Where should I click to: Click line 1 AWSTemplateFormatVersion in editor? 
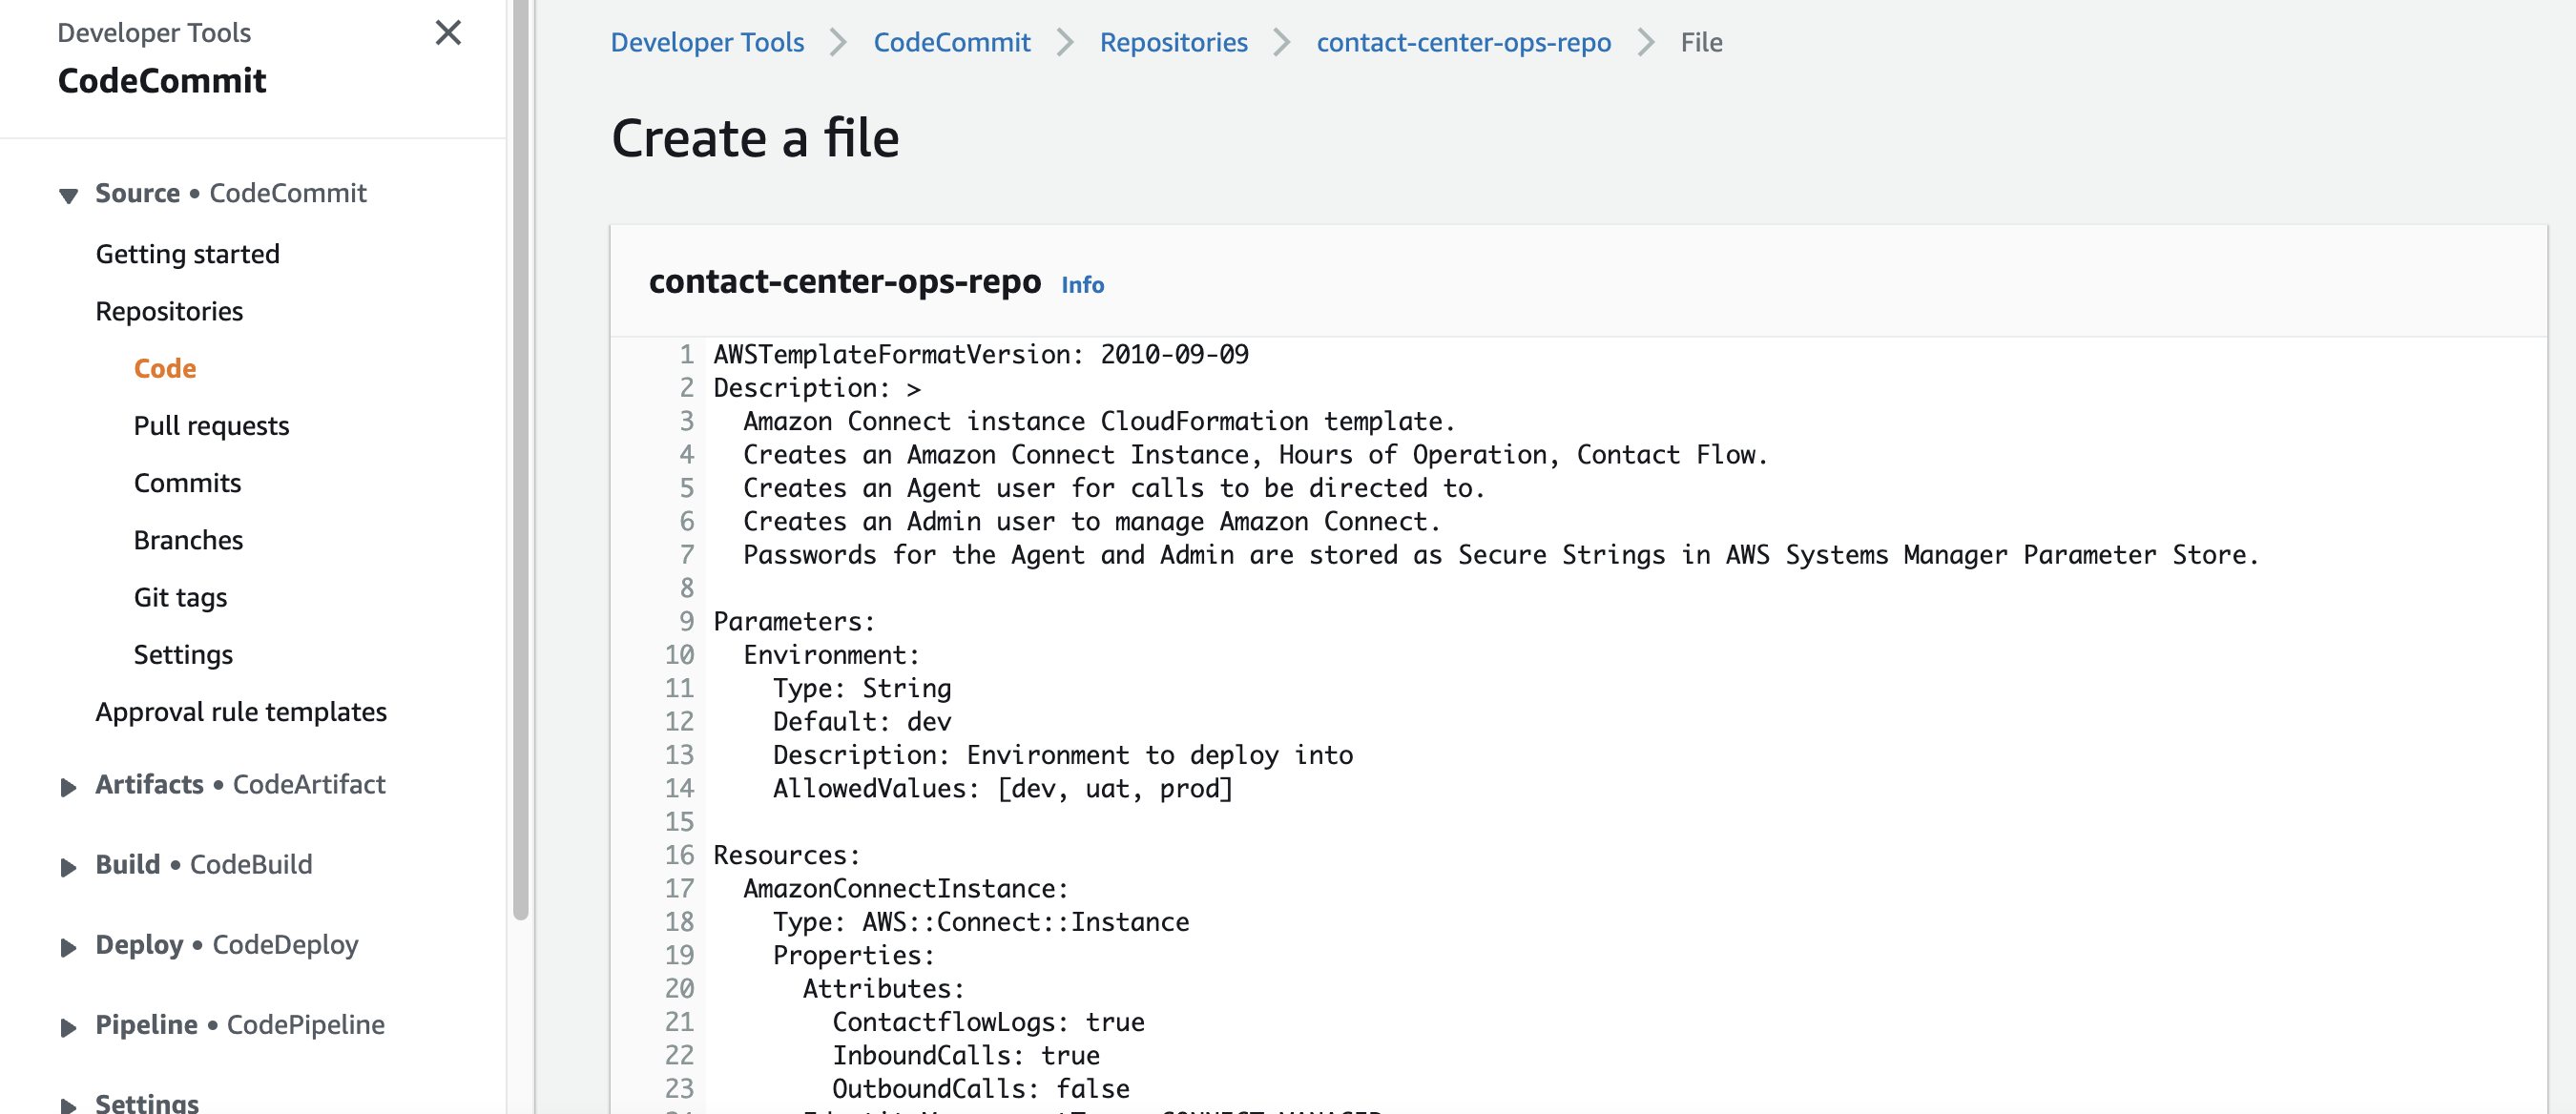coord(981,354)
